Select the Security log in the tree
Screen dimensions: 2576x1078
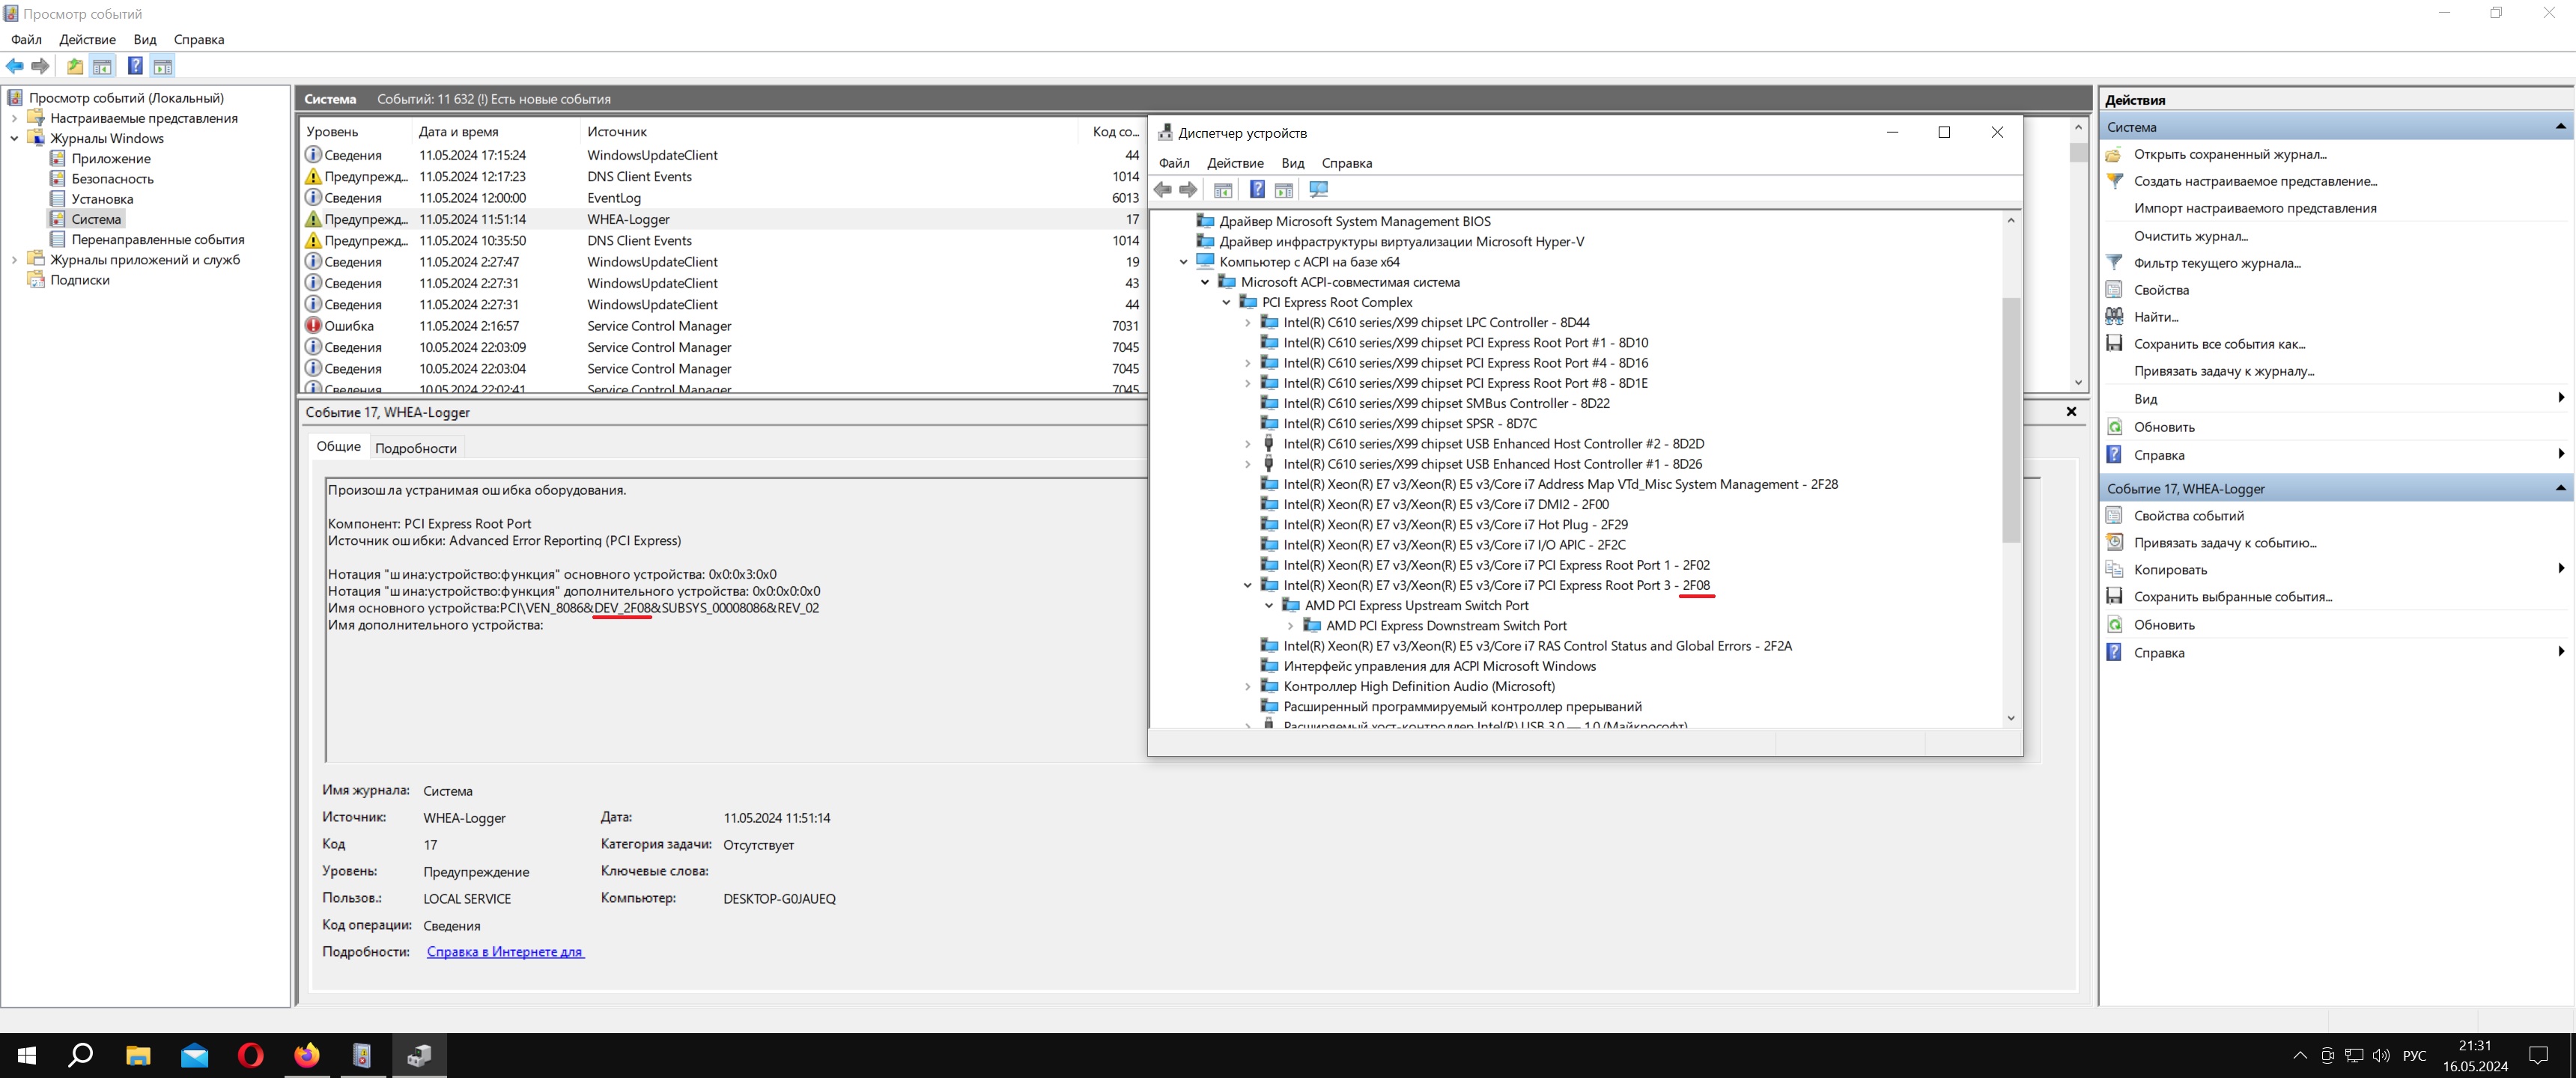[x=112, y=179]
